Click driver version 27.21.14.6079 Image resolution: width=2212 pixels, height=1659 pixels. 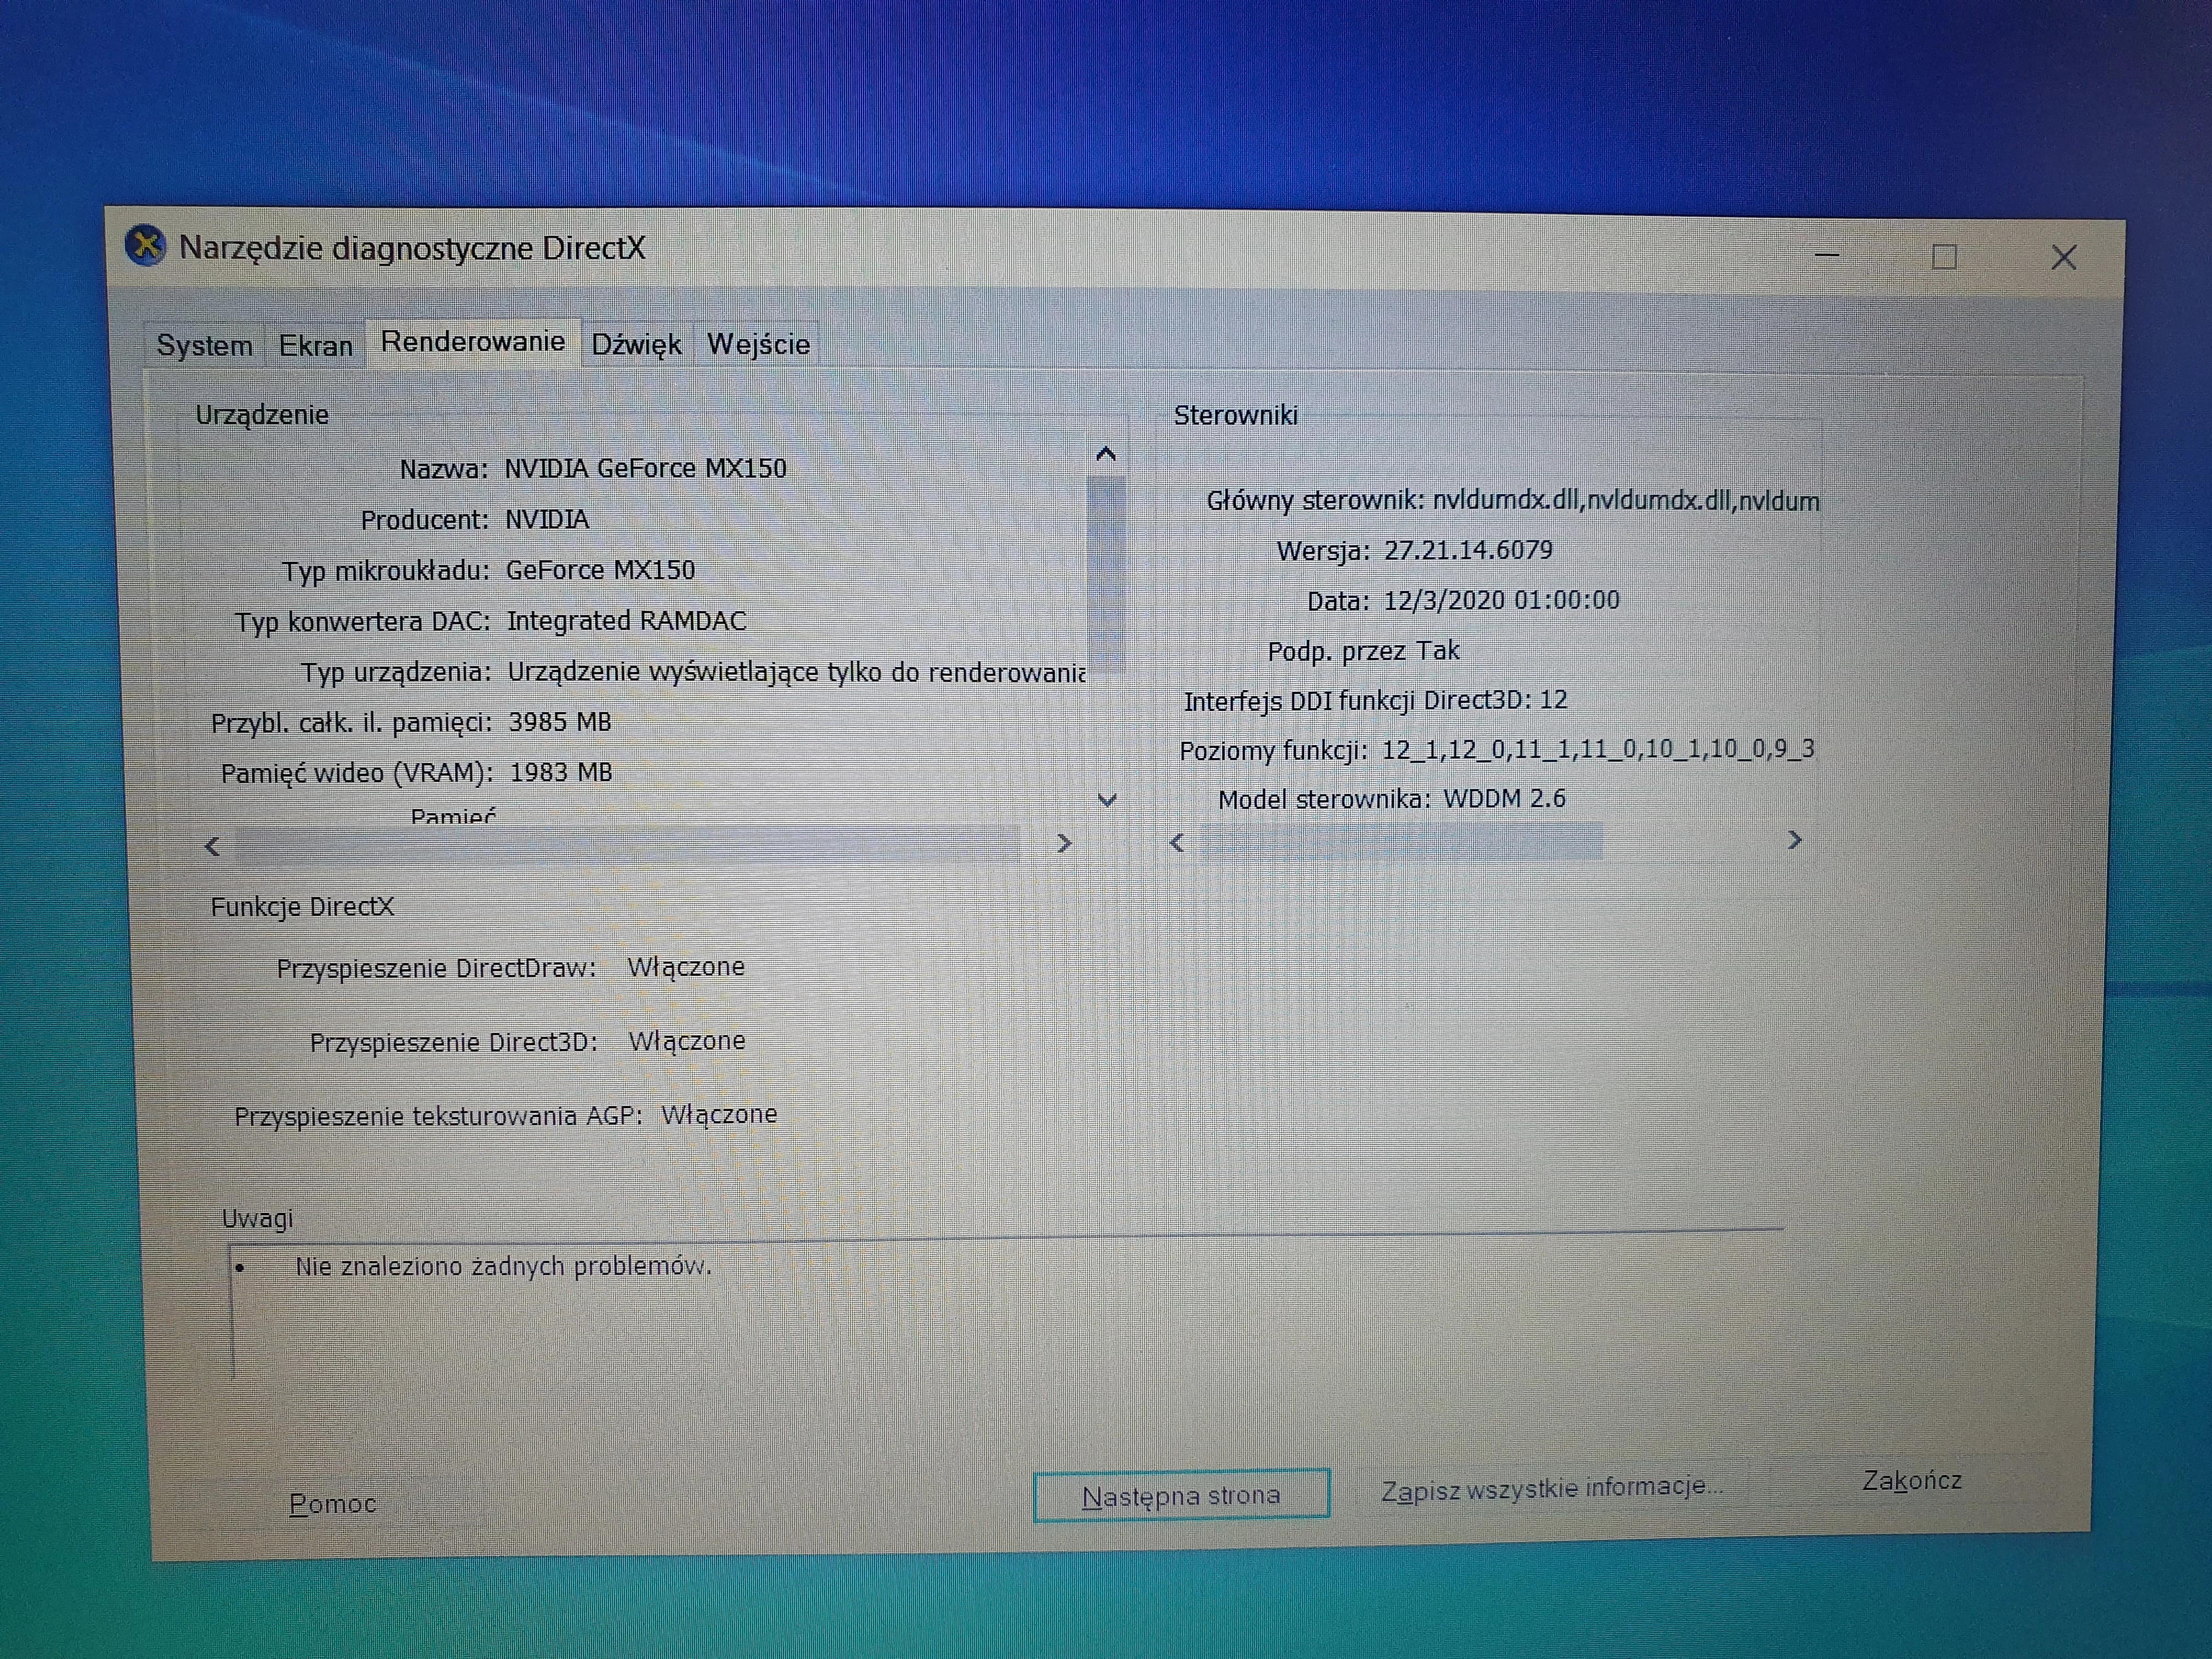1468,550
